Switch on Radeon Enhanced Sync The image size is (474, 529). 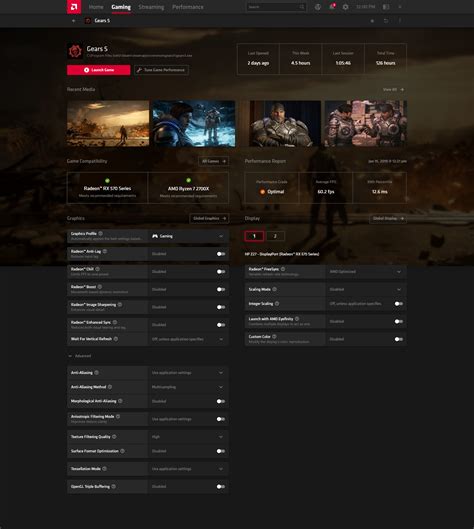tap(221, 325)
